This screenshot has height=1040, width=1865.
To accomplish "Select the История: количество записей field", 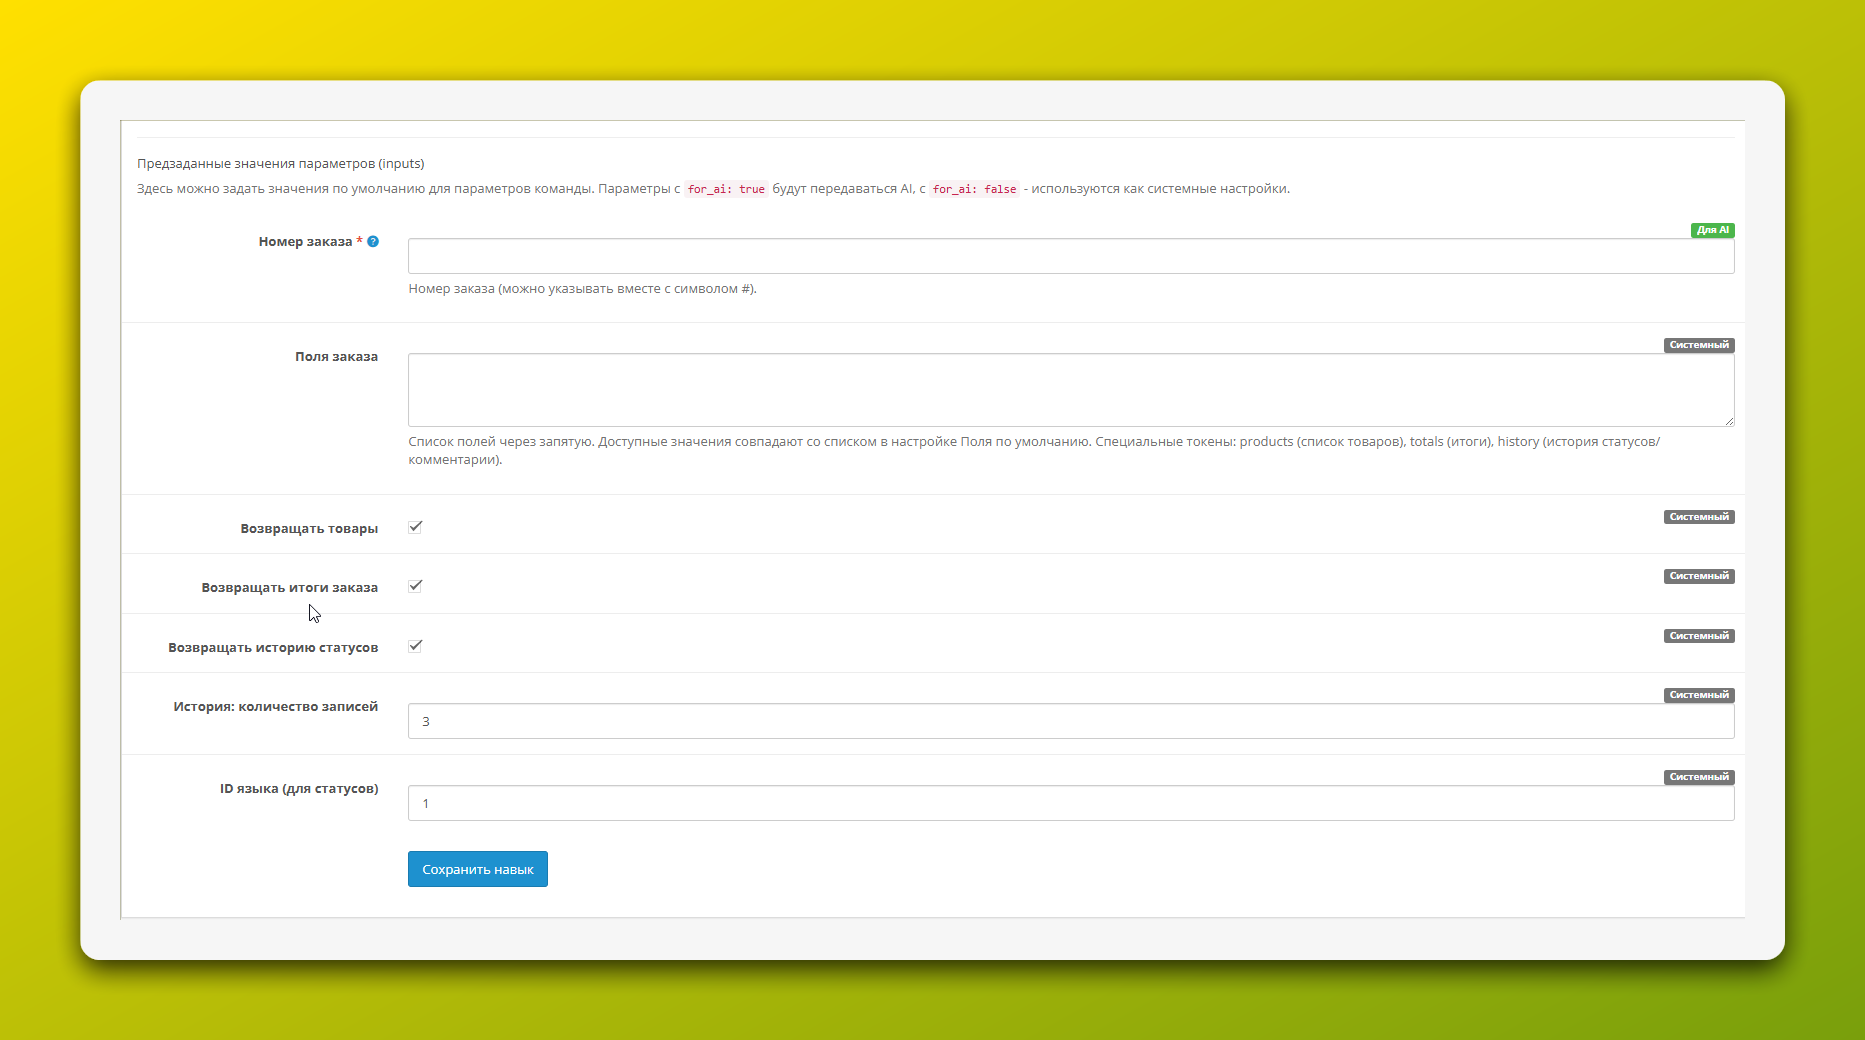I will tap(1070, 721).
